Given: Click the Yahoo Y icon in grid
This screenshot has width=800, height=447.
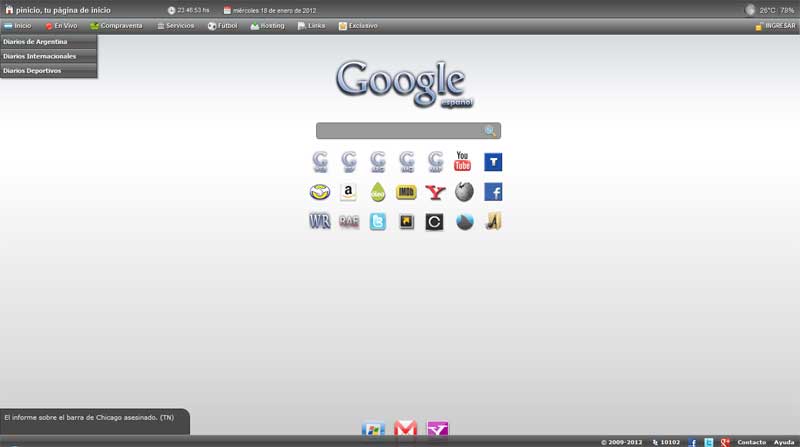Looking at the screenshot, I should [435, 192].
